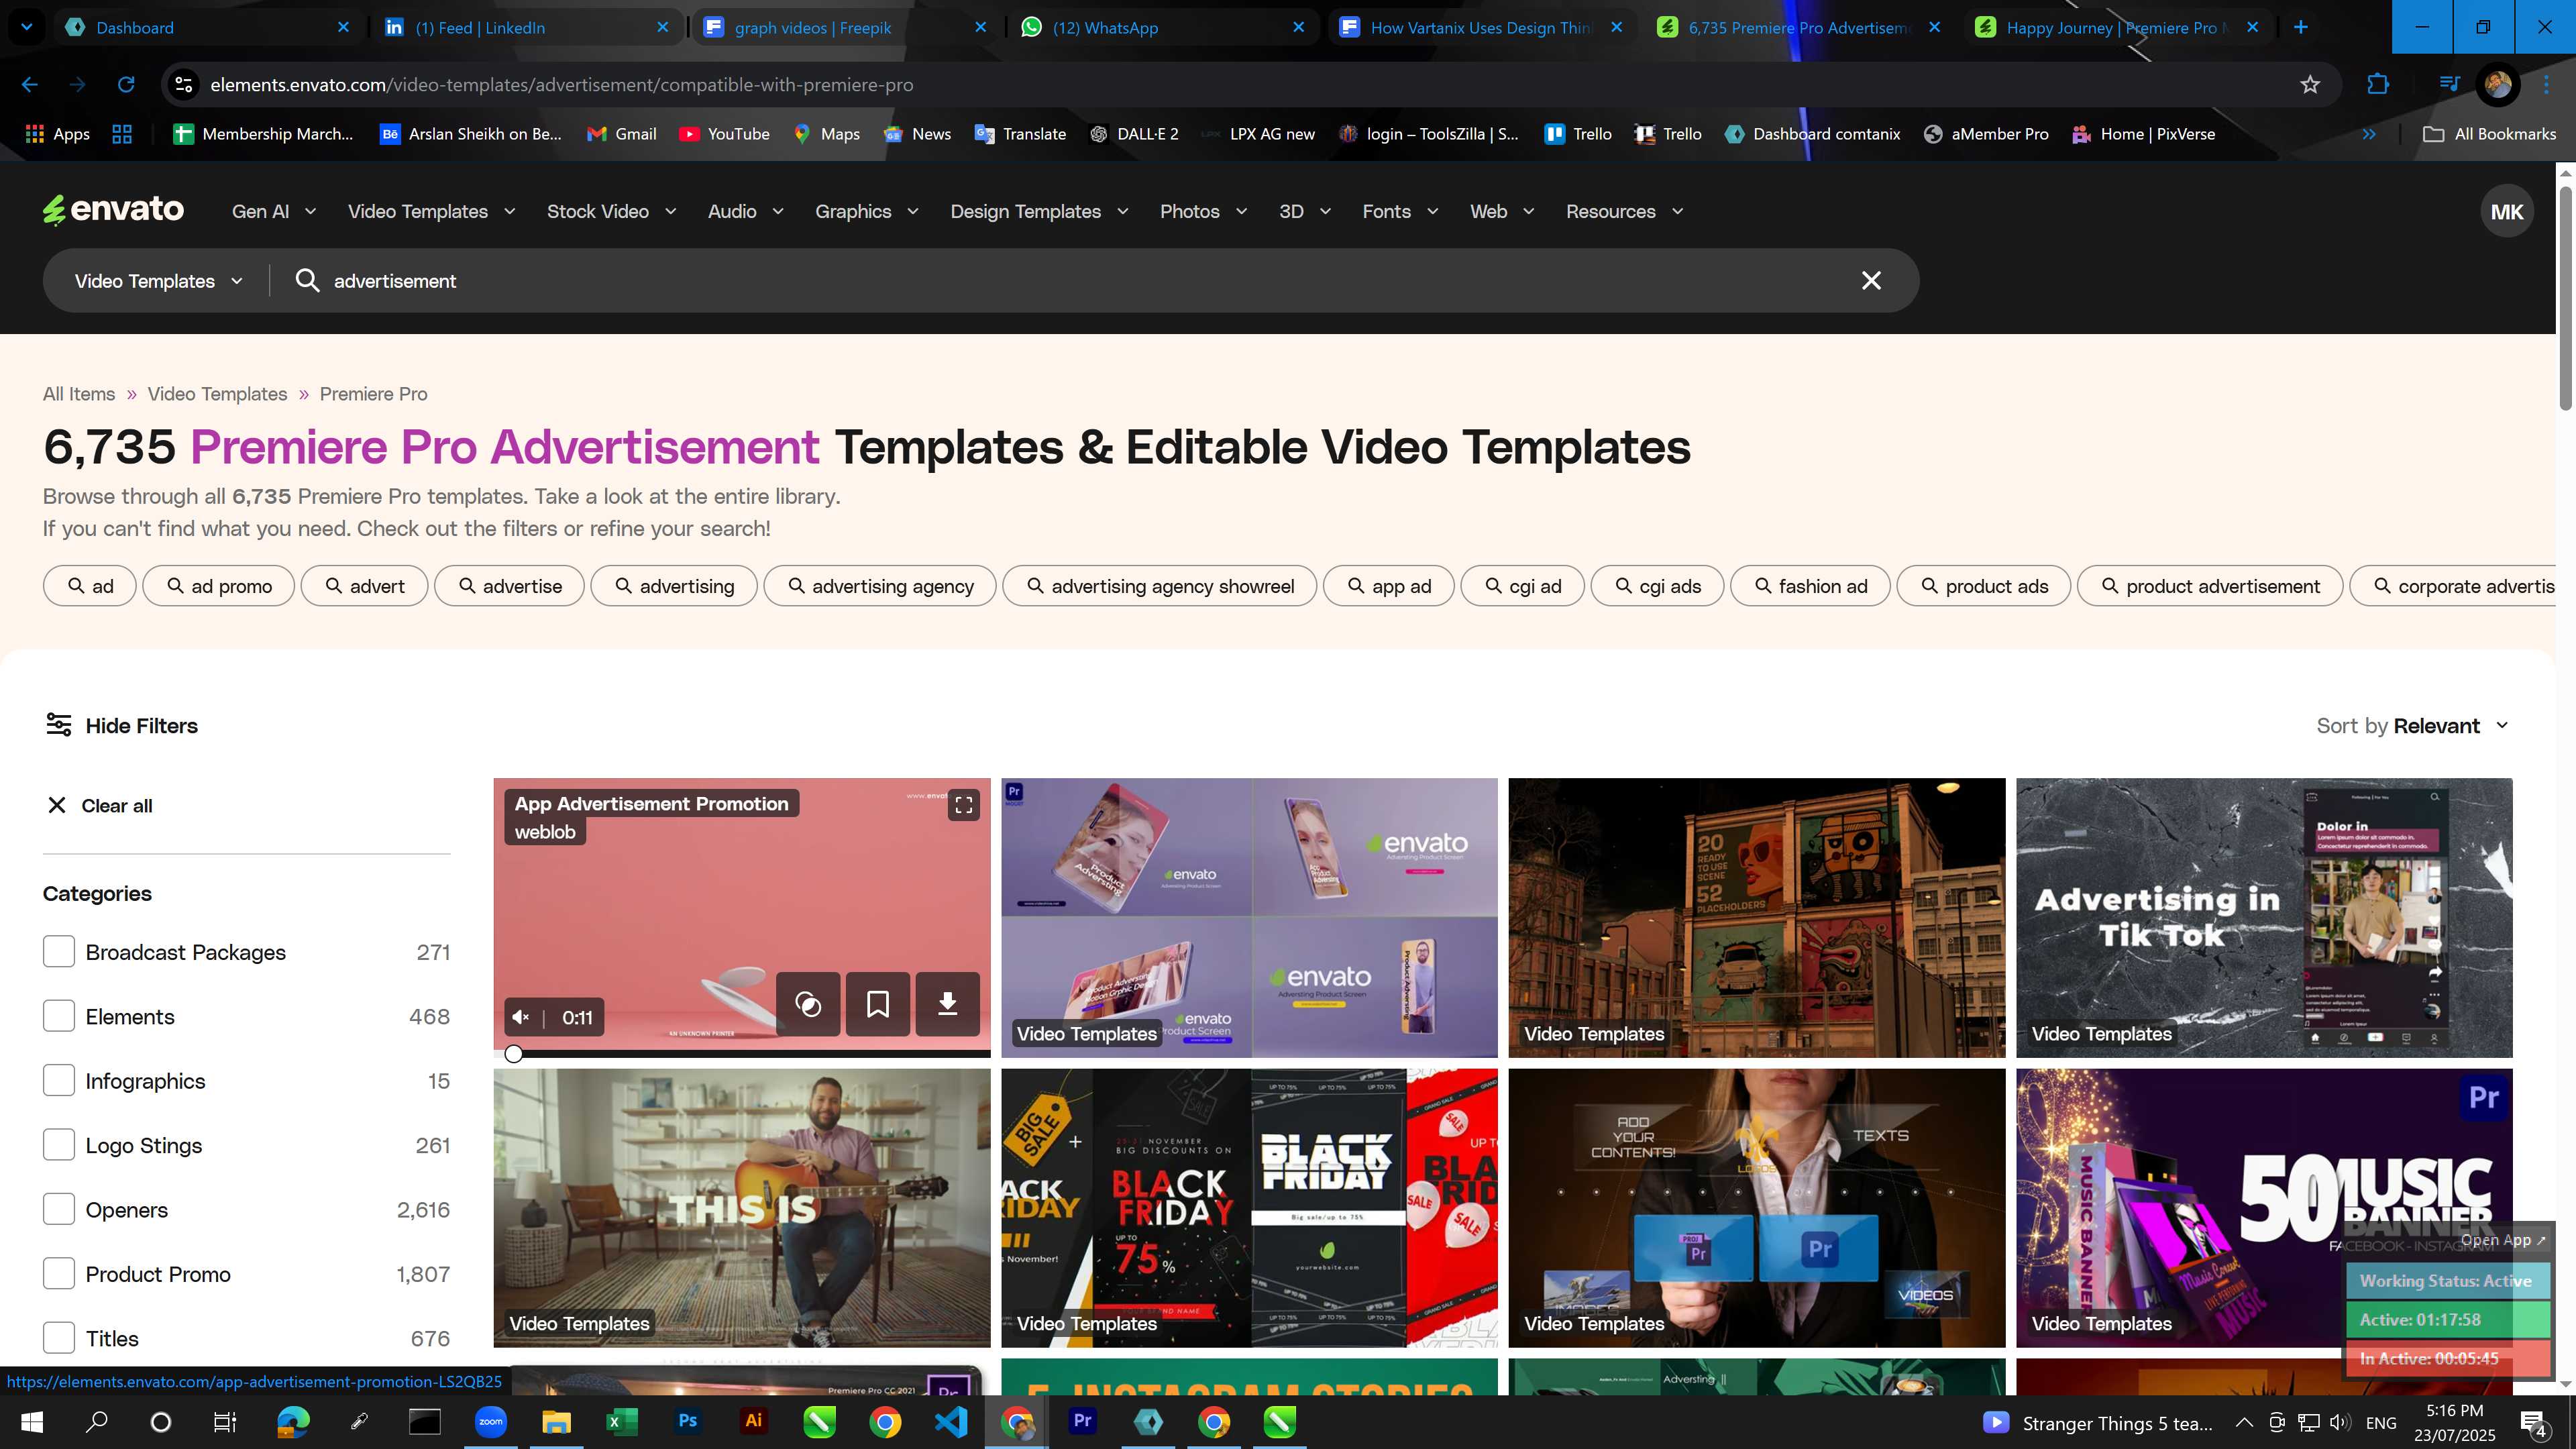2576x1449 pixels.
Task: Click the MK profile avatar
Action: click(2506, 211)
